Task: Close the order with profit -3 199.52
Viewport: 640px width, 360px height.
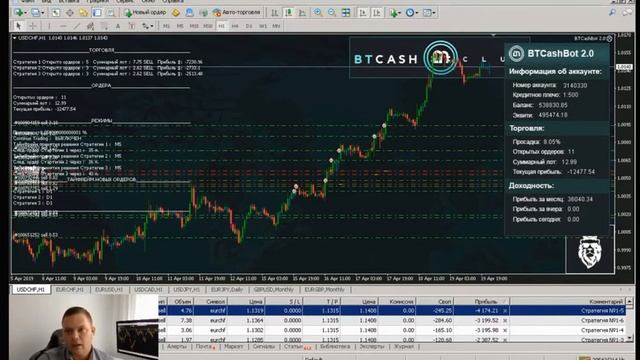Action: pyautogui.click(x=504, y=320)
